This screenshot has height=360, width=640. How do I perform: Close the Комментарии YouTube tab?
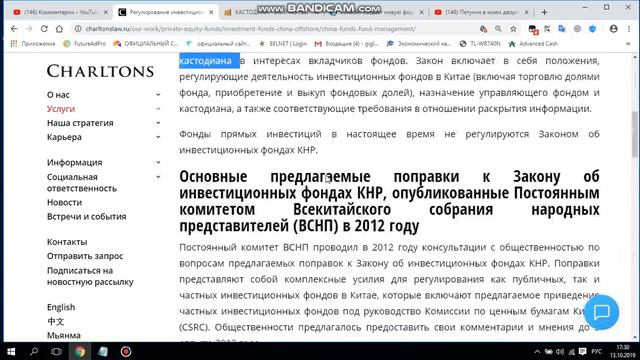pyautogui.click(x=106, y=12)
